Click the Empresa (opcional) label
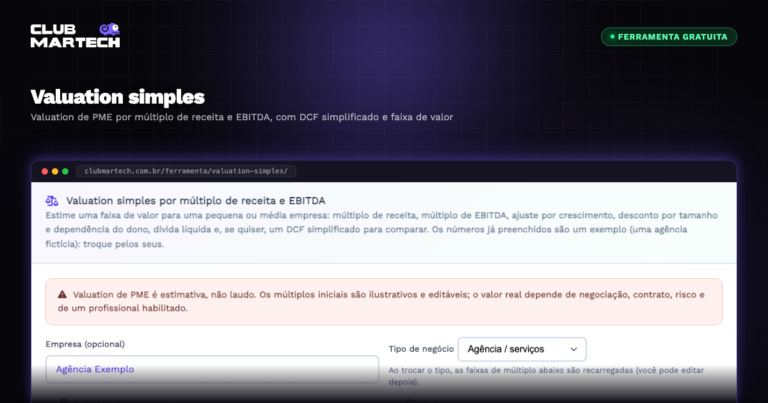Image resolution: width=768 pixels, height=403 pixels. (85, 344)
